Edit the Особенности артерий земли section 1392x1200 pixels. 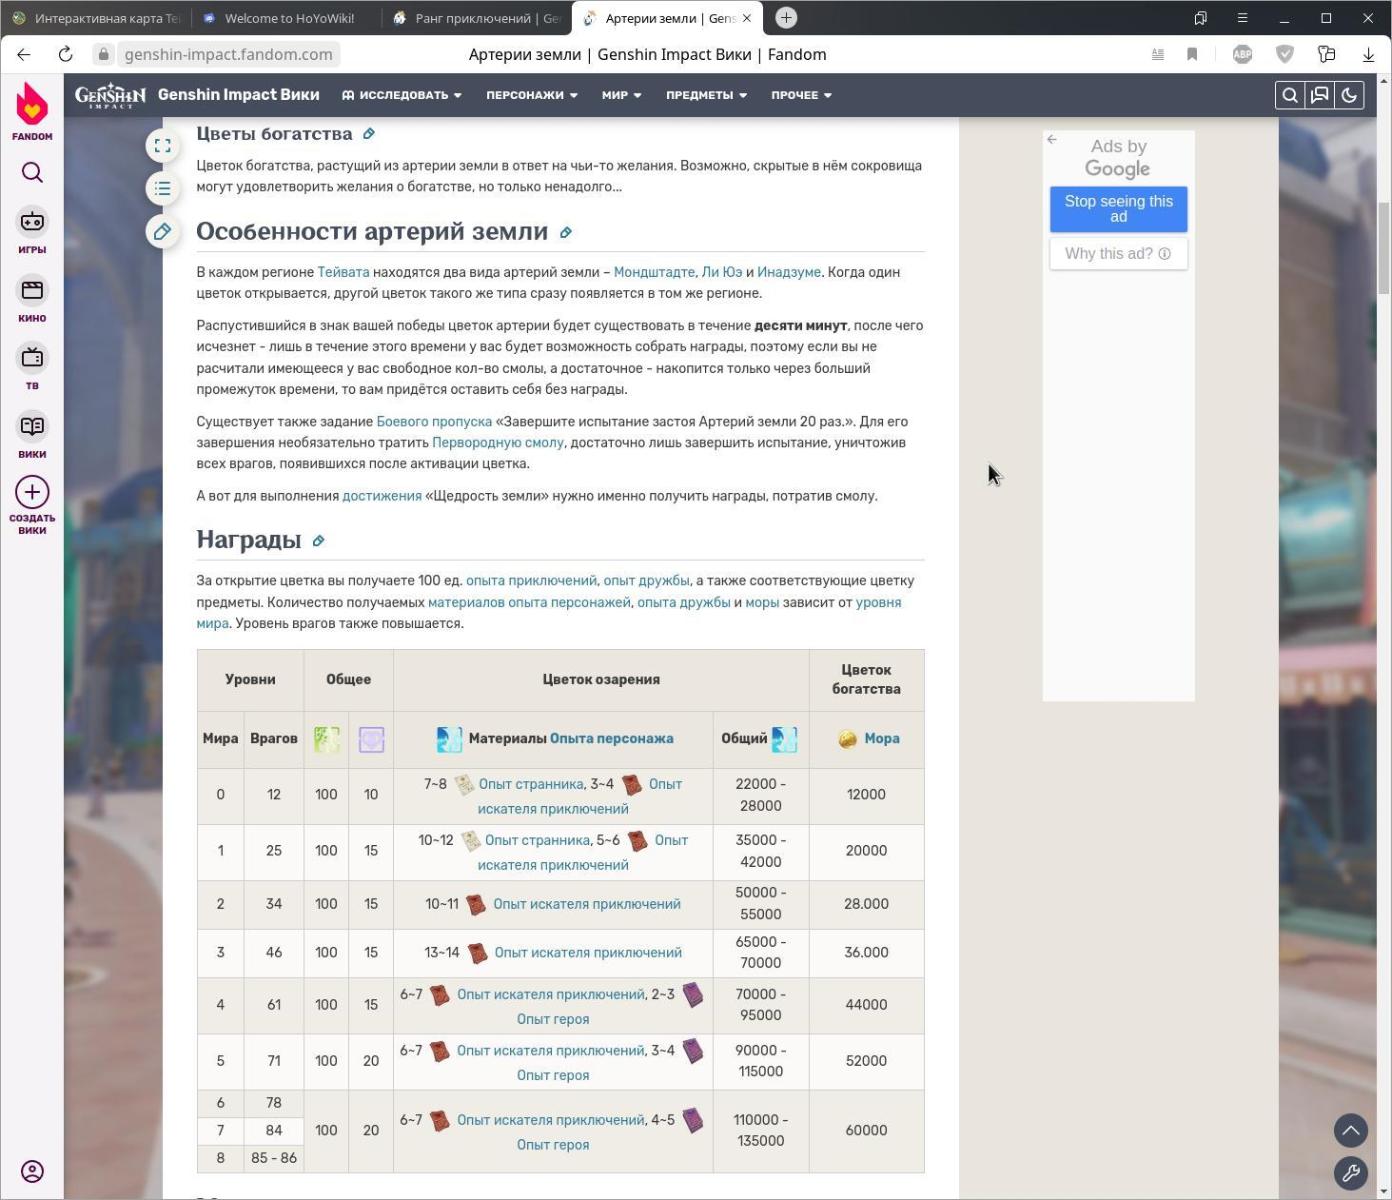coord(566,232)
